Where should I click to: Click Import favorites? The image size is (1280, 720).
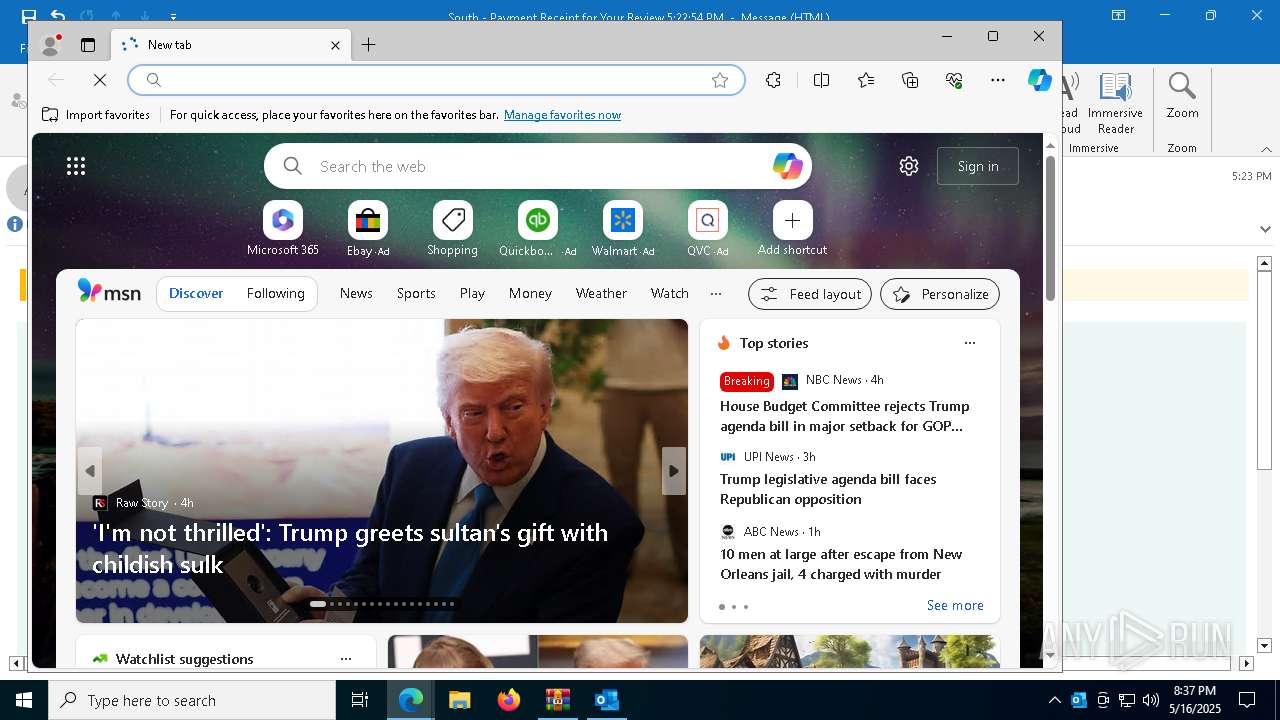click(x=96, y=115)
